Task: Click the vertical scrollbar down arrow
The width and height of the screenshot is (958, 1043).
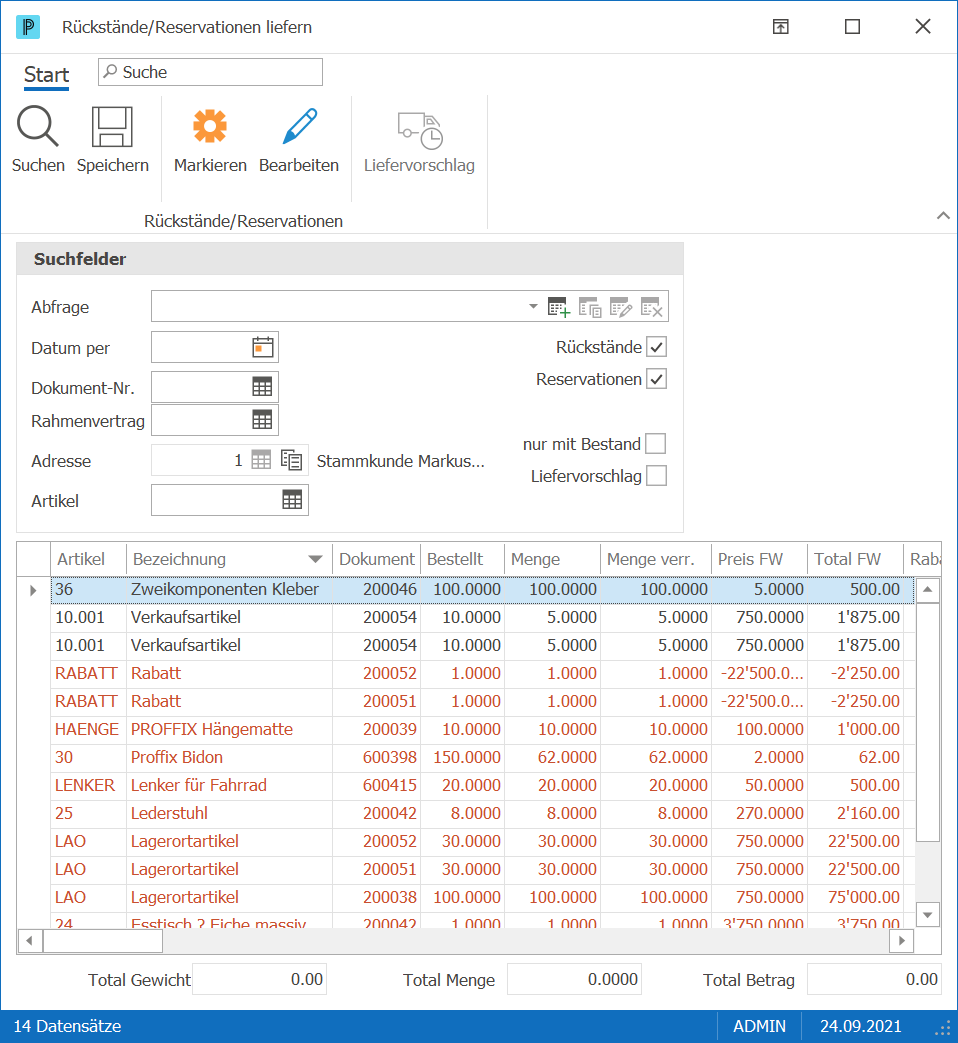Action: pyautogui.click(x=927, y=915)
